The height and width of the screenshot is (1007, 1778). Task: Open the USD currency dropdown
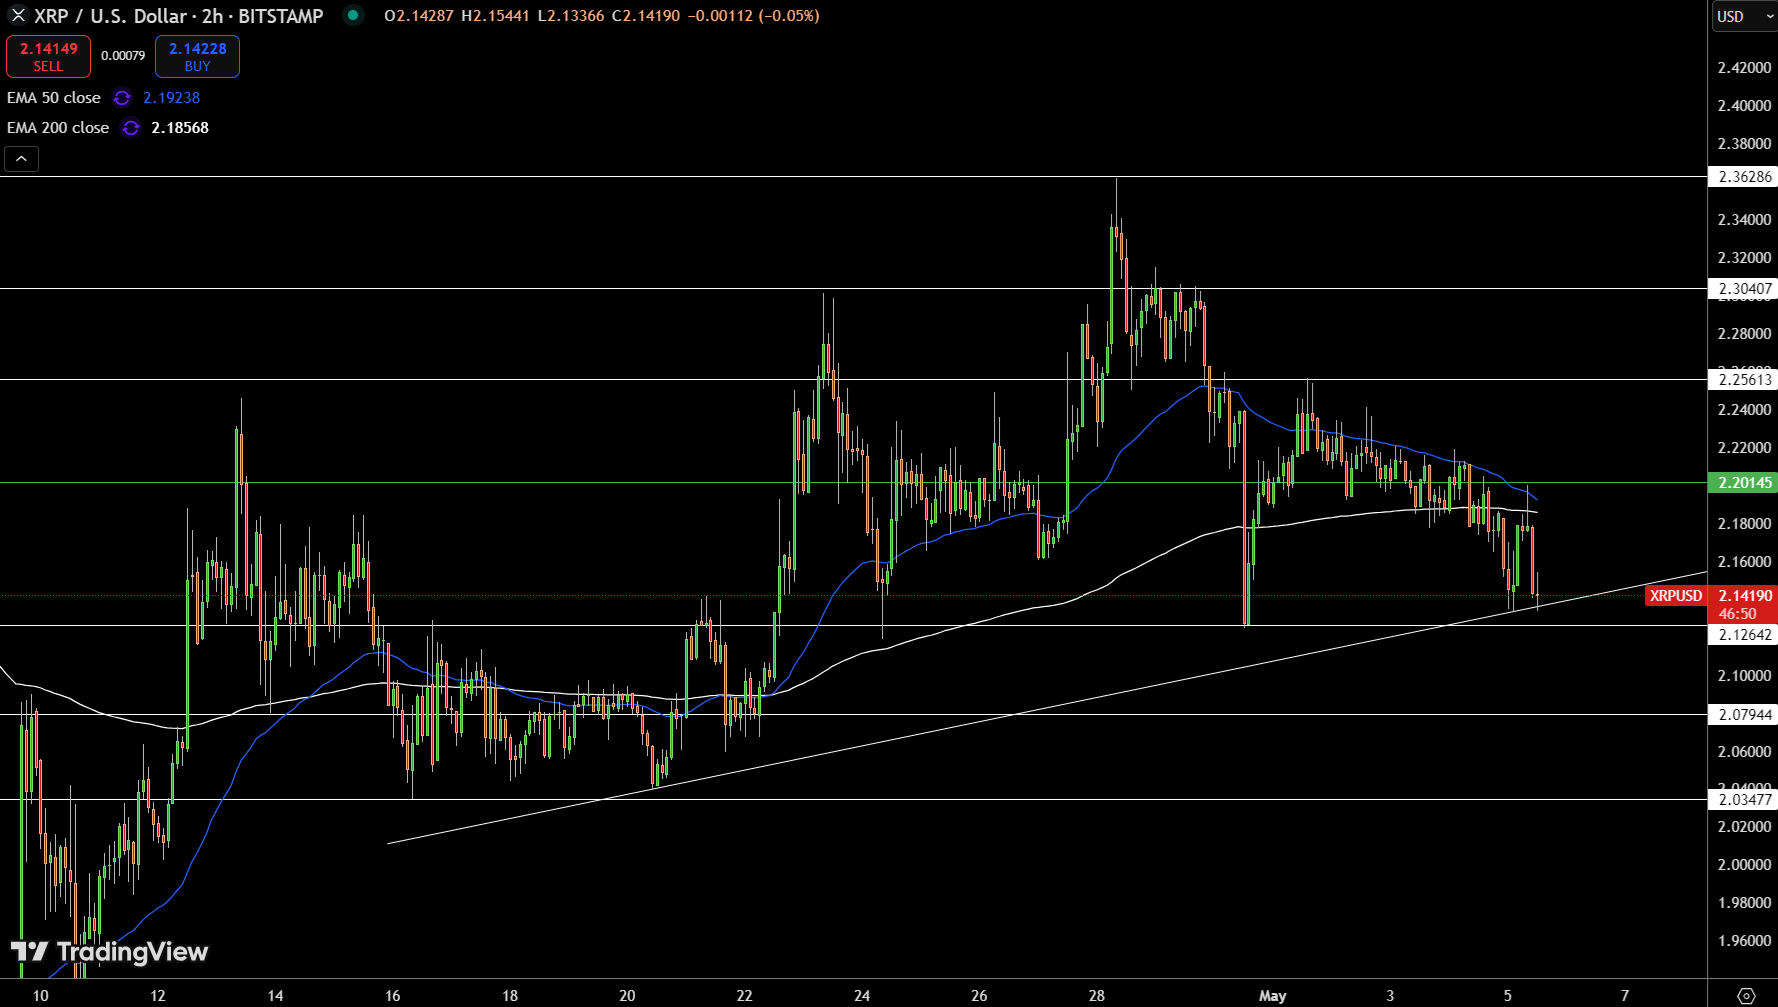tap(1743, 16)
